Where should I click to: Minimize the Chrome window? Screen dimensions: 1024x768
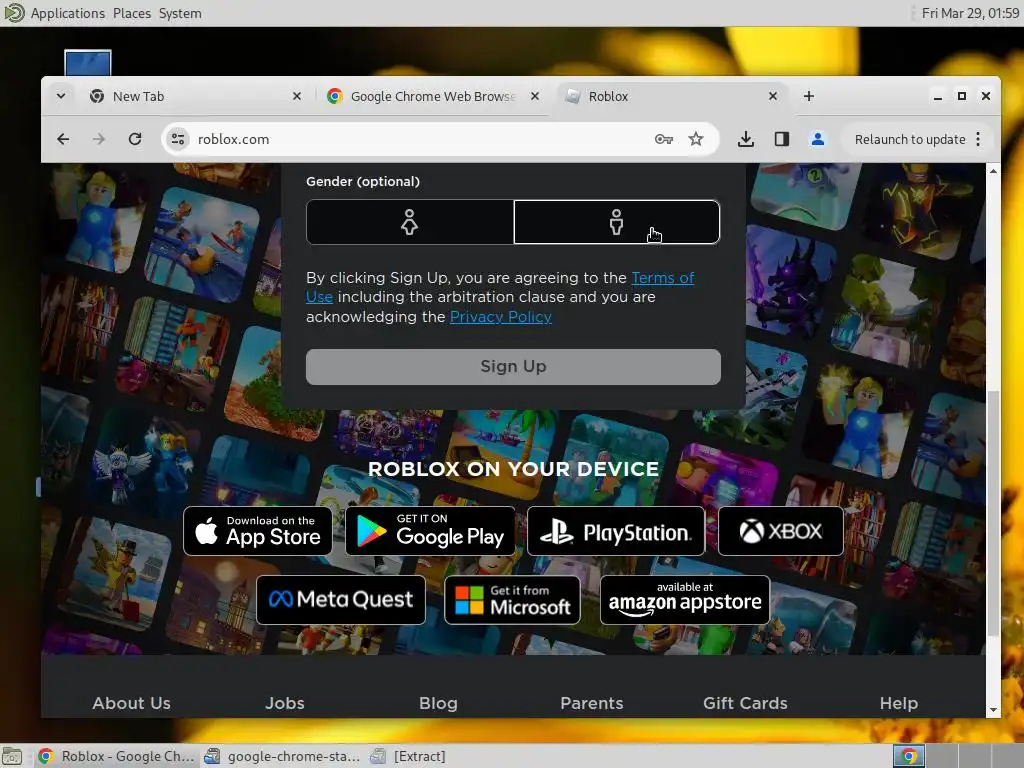[x=938, y=97]
